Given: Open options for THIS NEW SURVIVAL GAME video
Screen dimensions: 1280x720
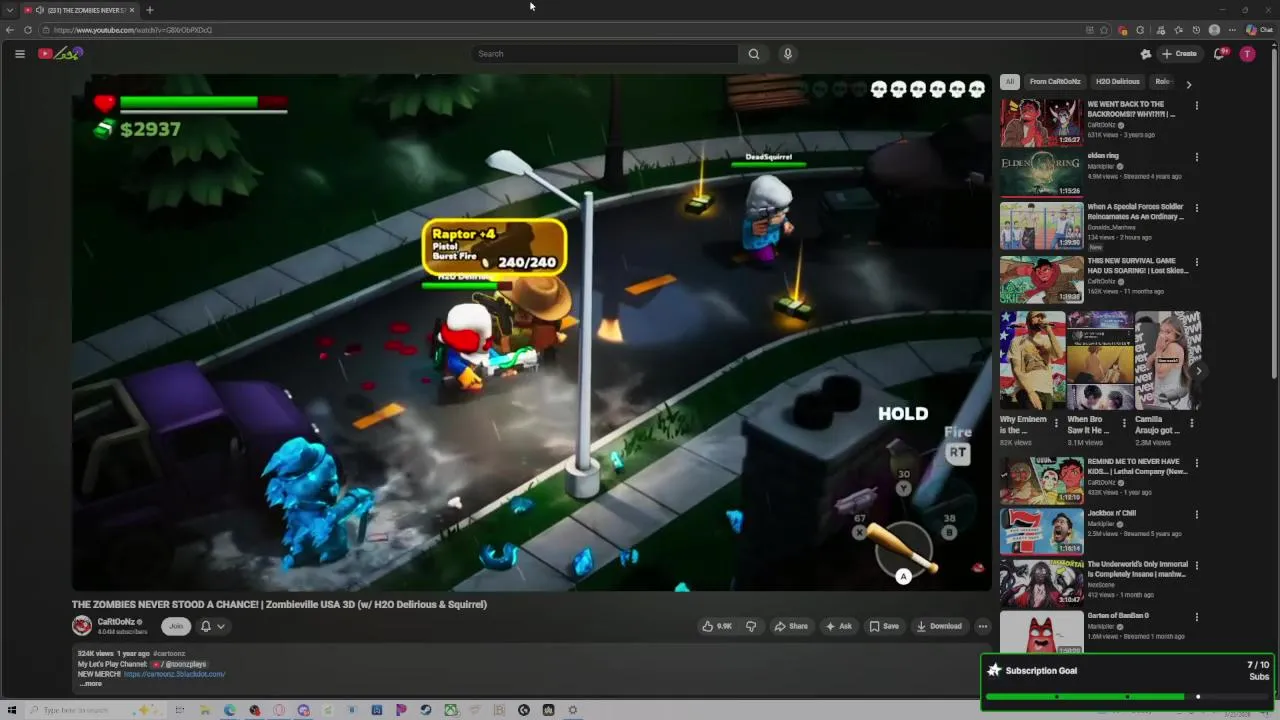Looking at the screenshot, I should coord(1196,262).
